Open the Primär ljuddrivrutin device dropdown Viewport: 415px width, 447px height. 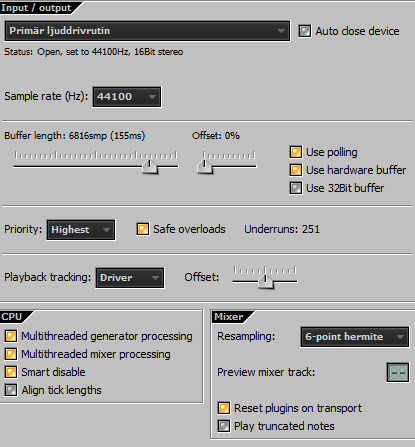click(147, 31)
